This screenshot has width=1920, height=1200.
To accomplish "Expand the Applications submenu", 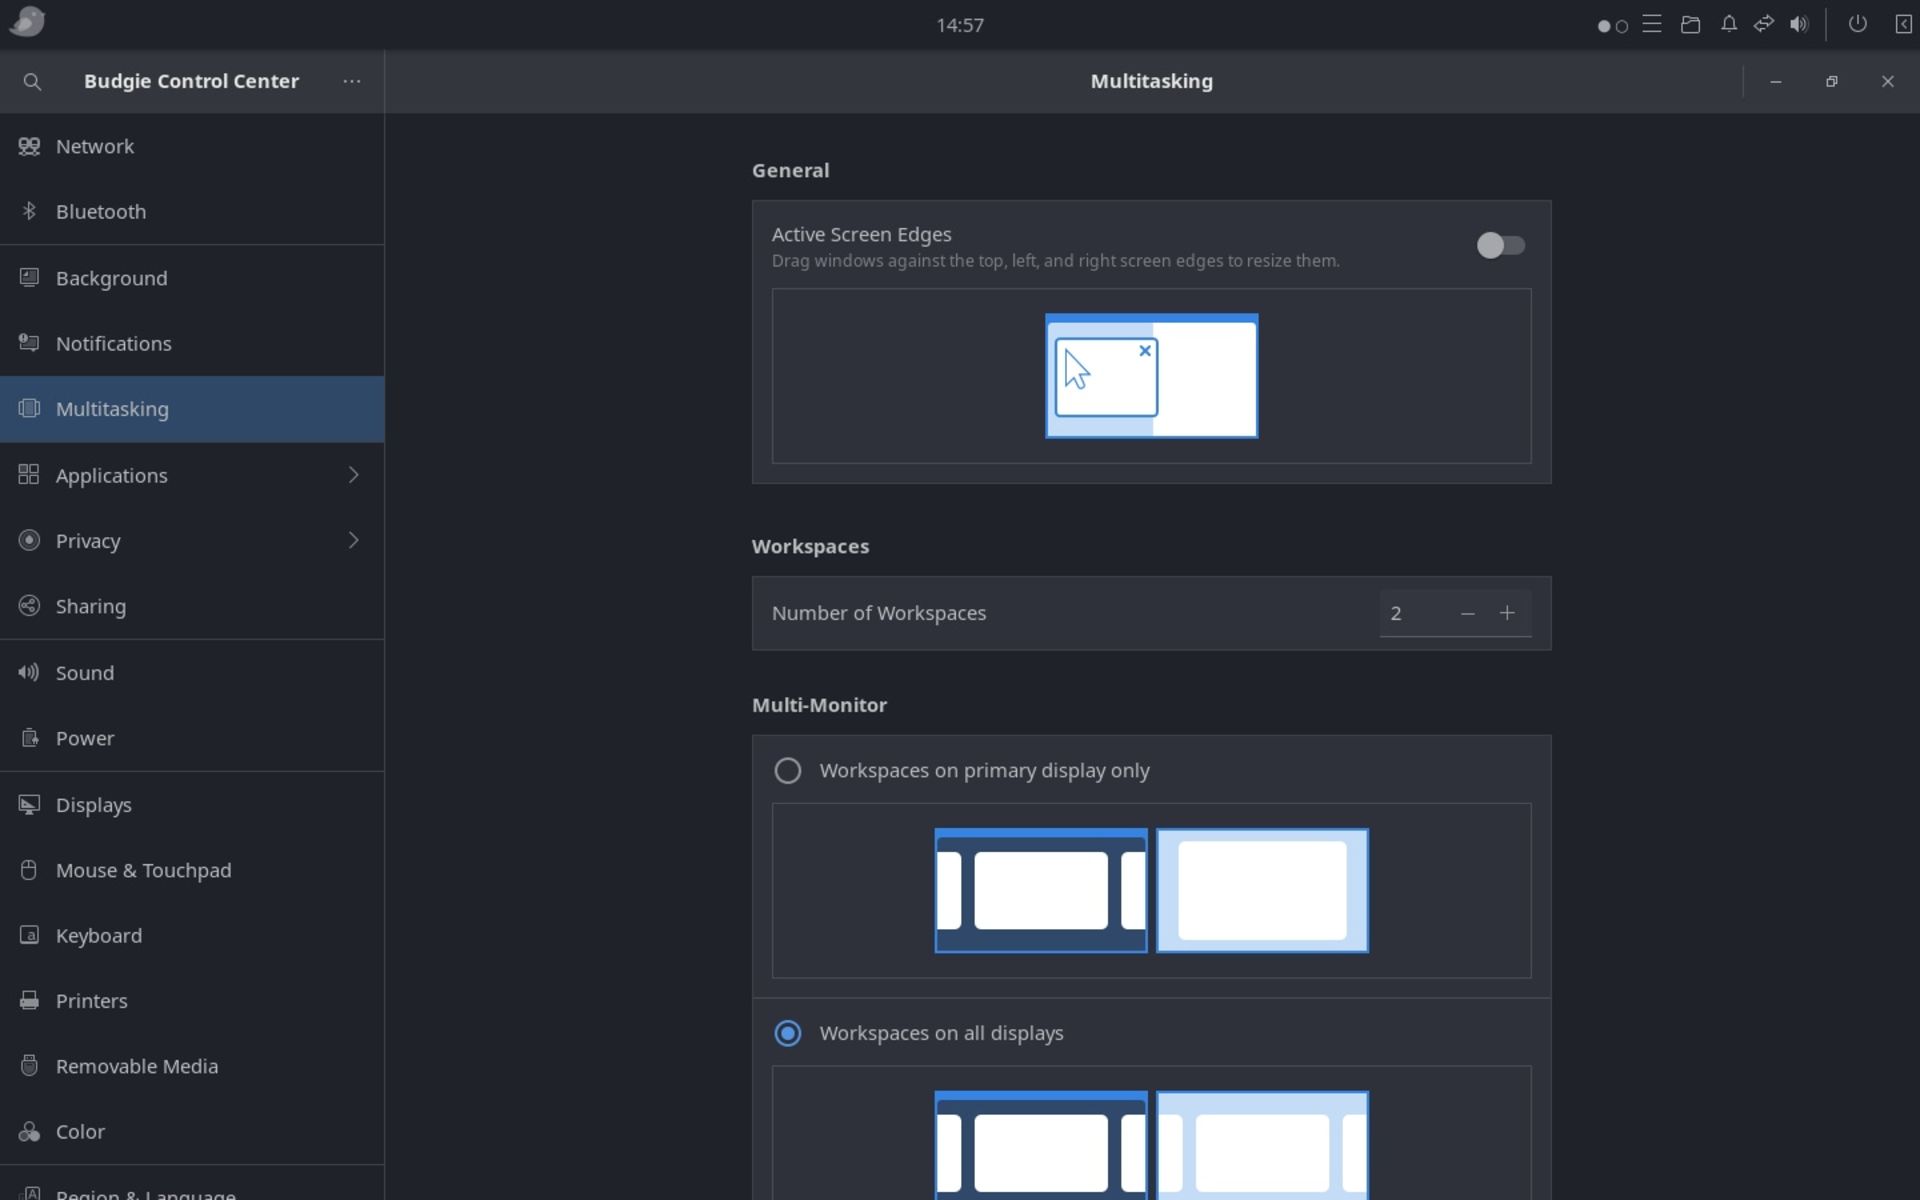I will coord(352,474).
